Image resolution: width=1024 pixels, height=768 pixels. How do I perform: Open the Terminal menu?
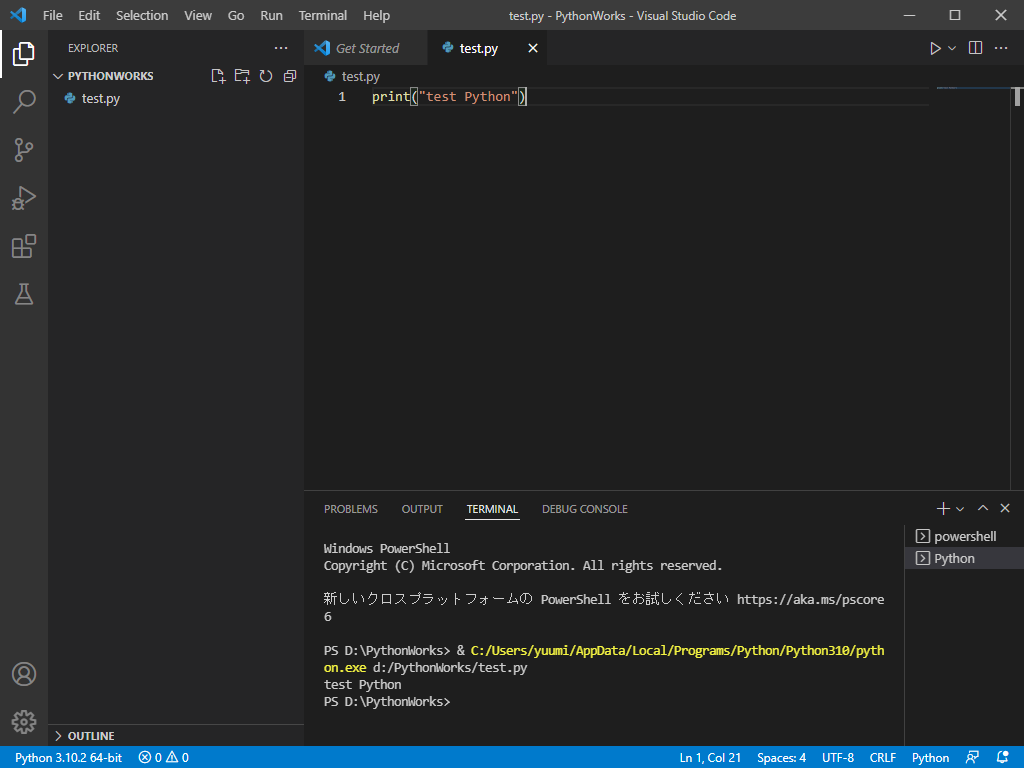point(322,15)
